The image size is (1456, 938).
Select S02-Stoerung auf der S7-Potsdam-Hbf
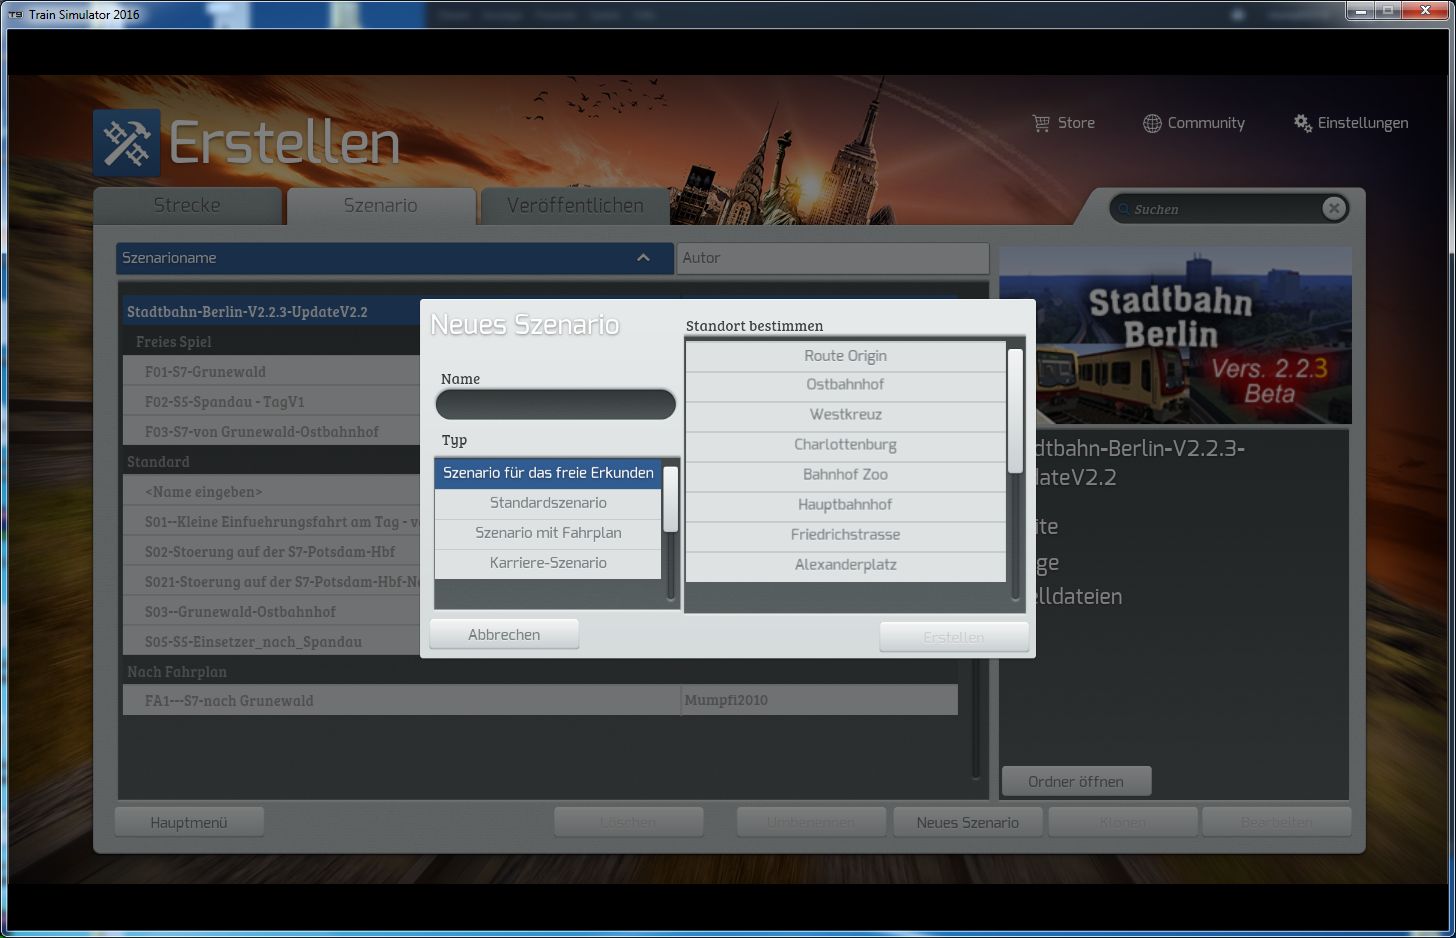(x=271, y=551)
